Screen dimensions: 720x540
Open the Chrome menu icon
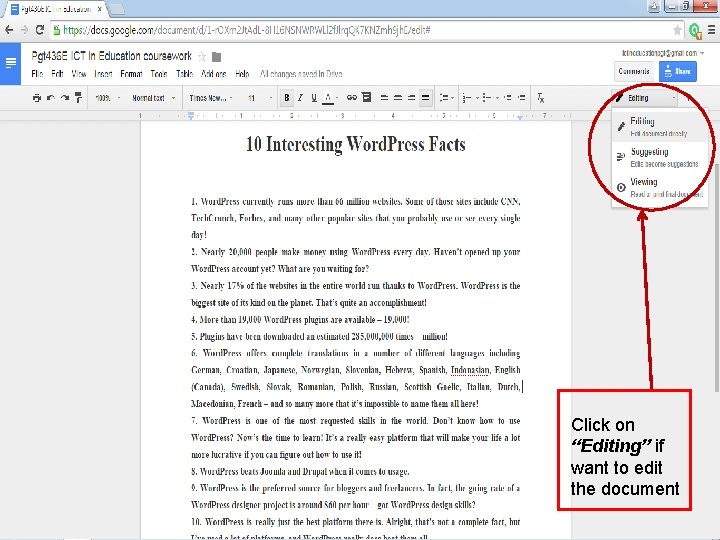click(x=711, y=30)
